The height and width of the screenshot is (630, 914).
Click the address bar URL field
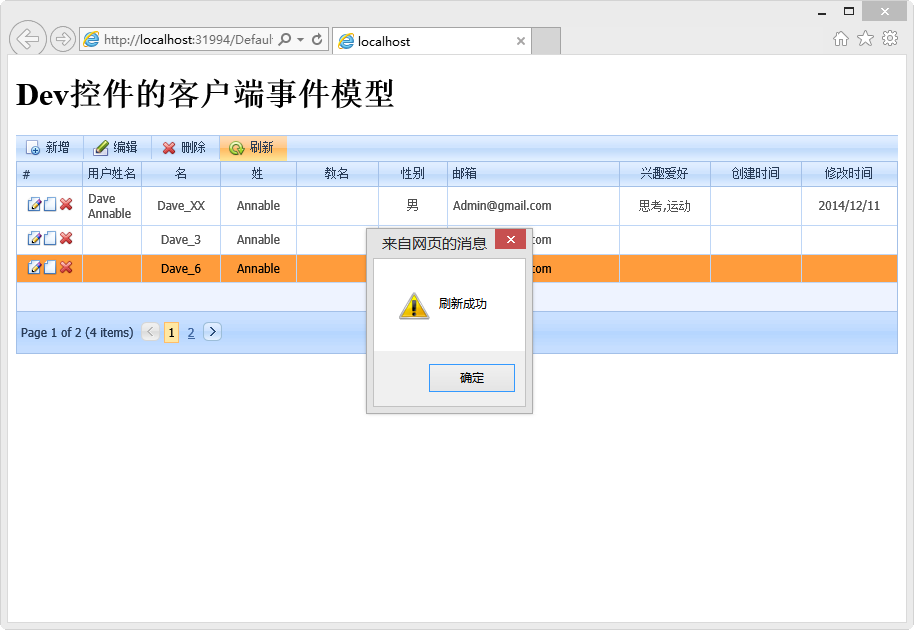pyautogui.click(x=188, y=40)
